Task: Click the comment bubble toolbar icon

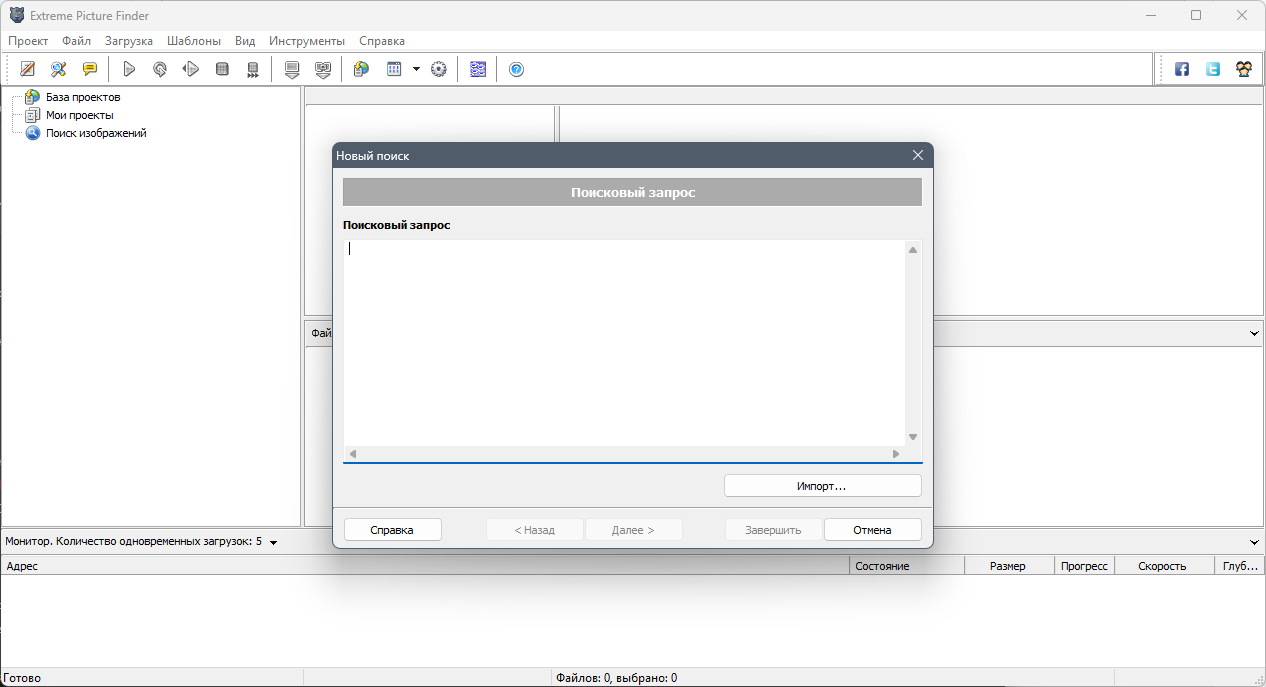Action: click(x=90, y=69)
